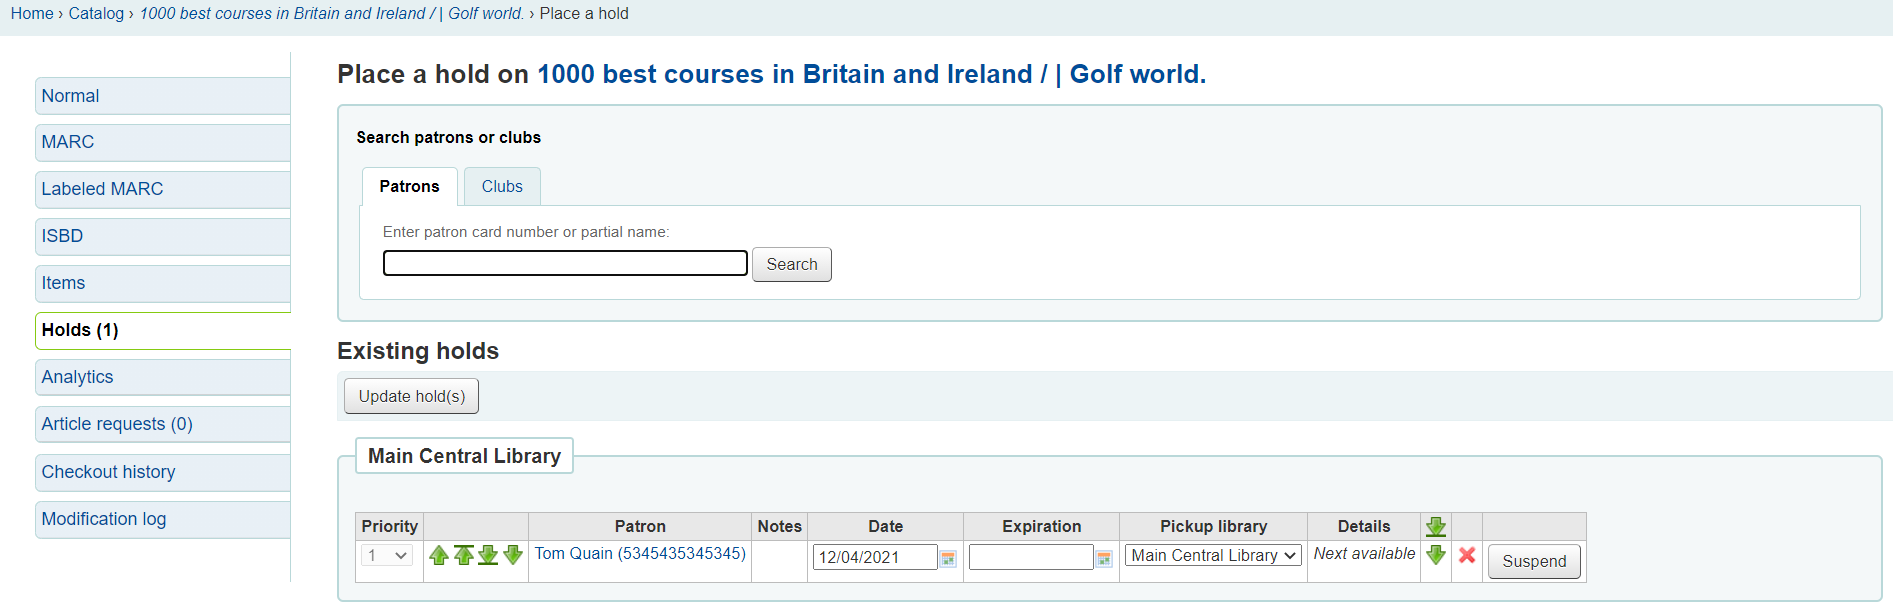Open the Priority dropdown
The image size is (1893, 614).
point(387,555)
